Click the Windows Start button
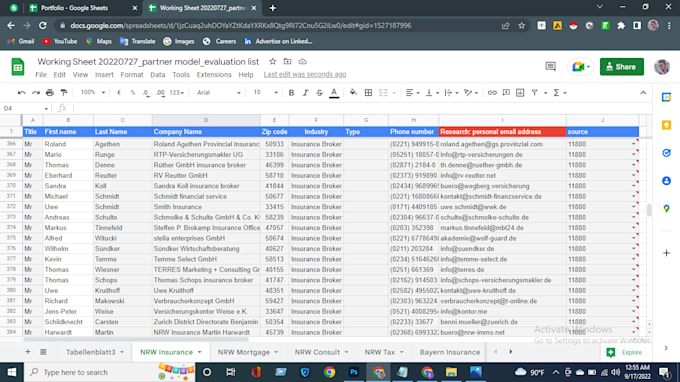Screen dimensions: 680x382 12,372
